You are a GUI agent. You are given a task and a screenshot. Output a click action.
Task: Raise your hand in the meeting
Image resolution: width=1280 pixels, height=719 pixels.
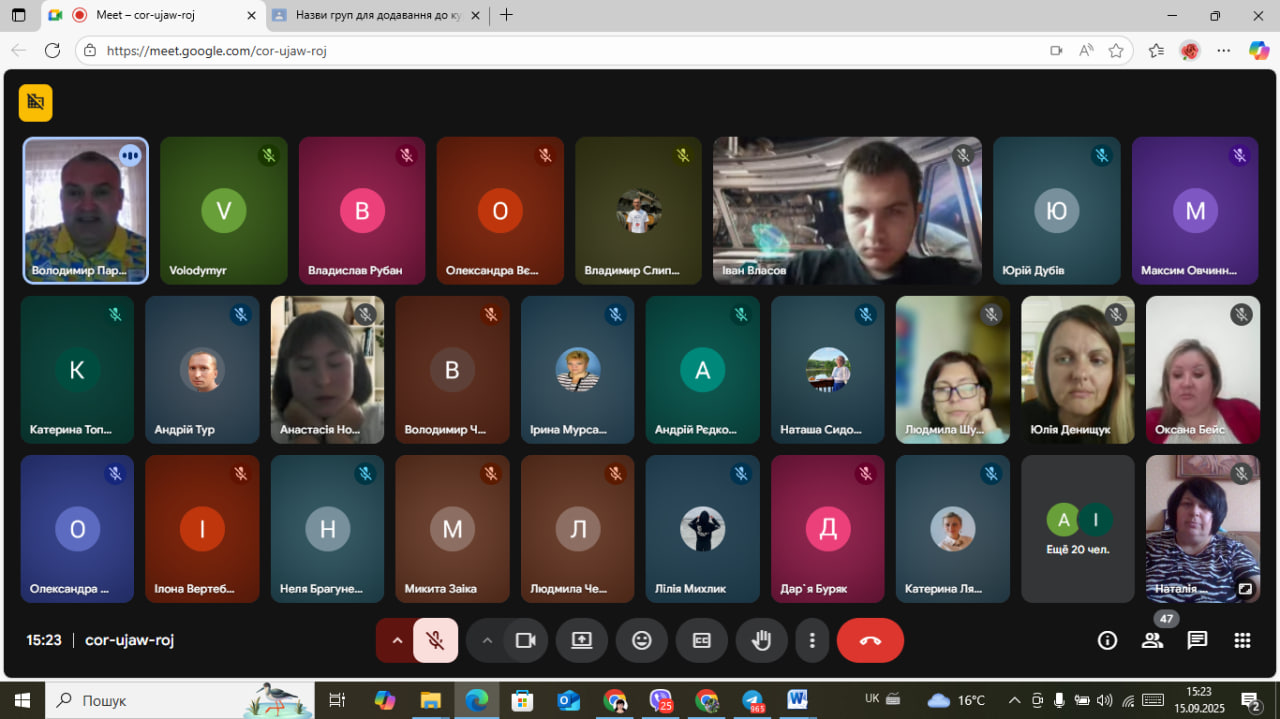click(x=761, y=641)
